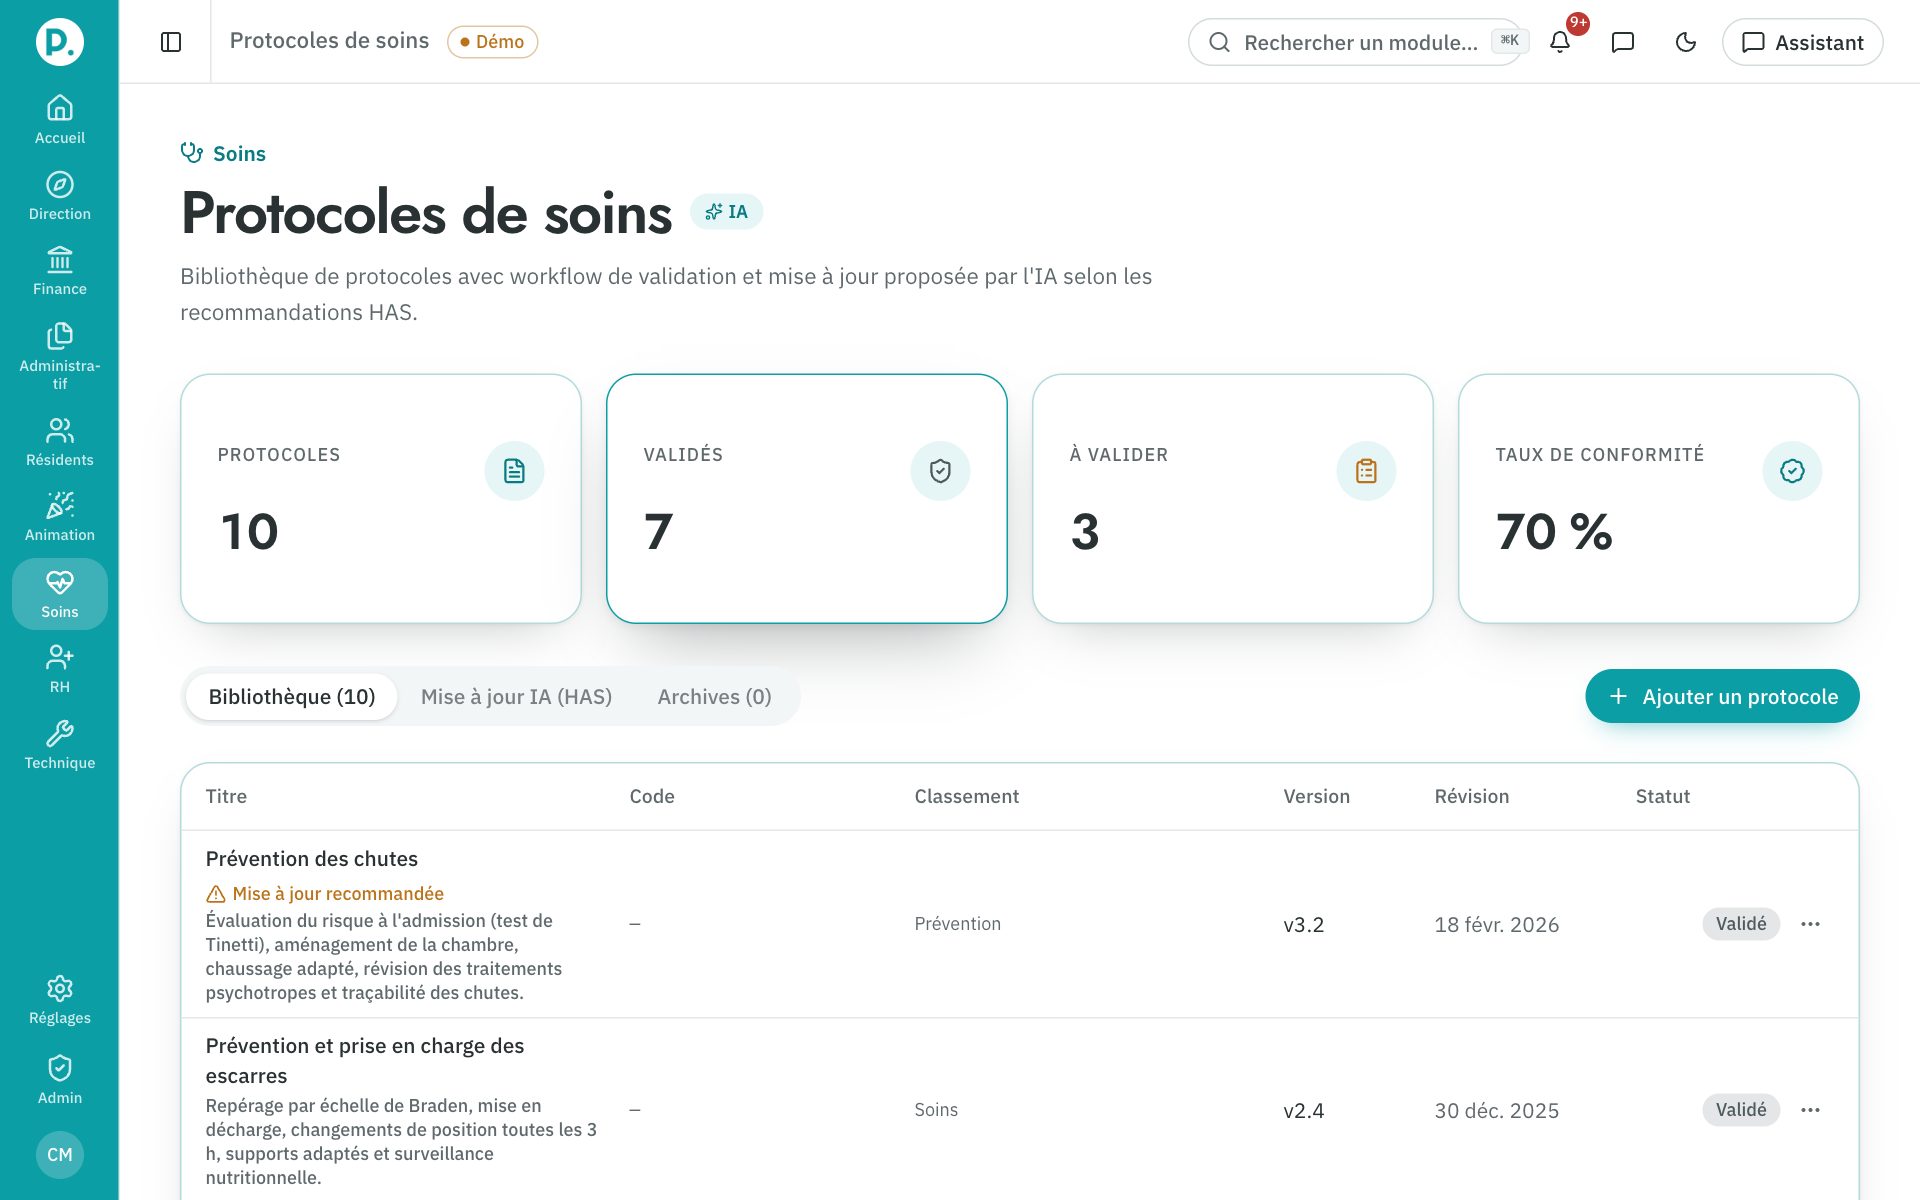Go to the Résidents section
The width and height of the screenshot is (1920, 1200).
click(x=59, y=442)
